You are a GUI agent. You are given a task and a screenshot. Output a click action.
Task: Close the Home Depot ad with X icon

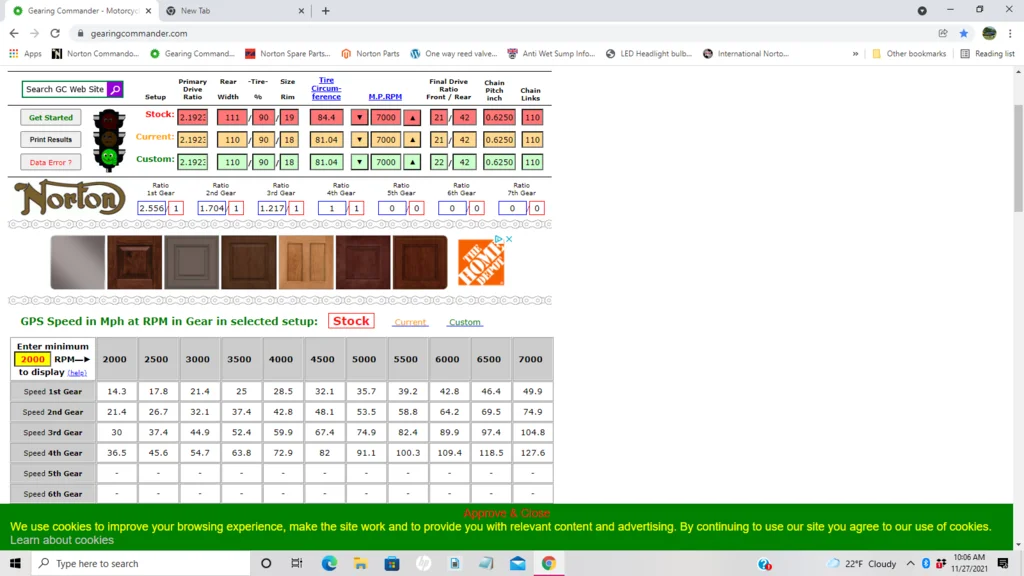pos(509,239)
